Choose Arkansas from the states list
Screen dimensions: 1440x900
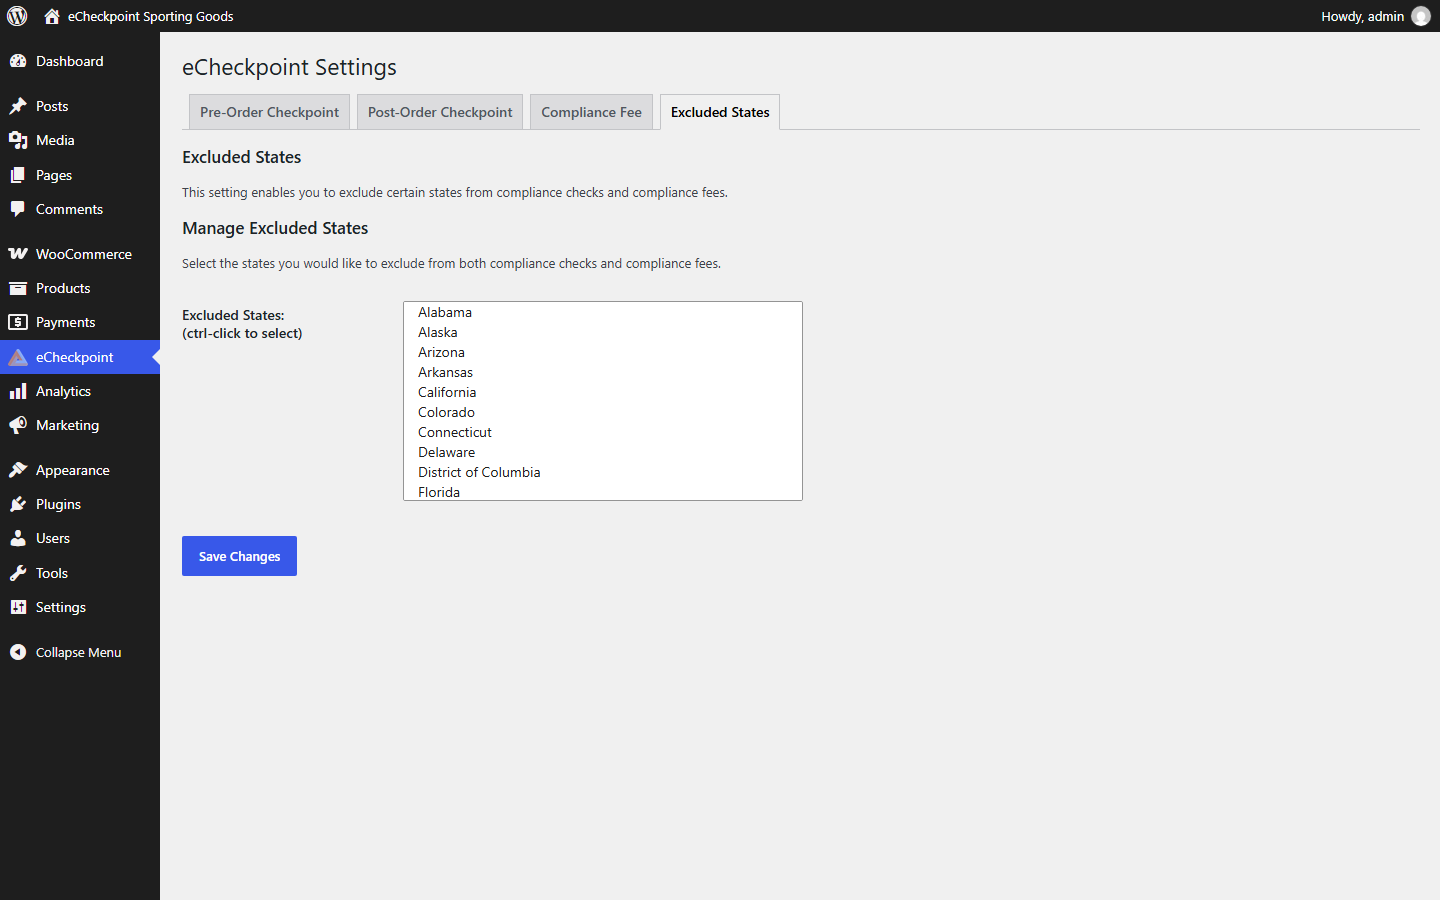click(602, 372)
